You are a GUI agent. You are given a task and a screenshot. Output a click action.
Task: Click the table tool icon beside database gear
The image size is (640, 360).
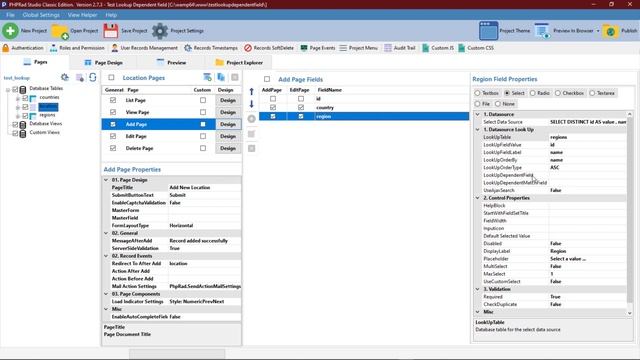click(x=80, y=78)
